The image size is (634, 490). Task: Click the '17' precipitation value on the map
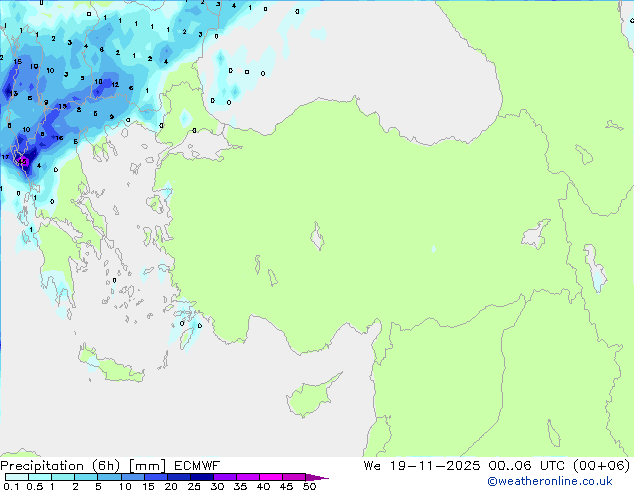point(5,157)
